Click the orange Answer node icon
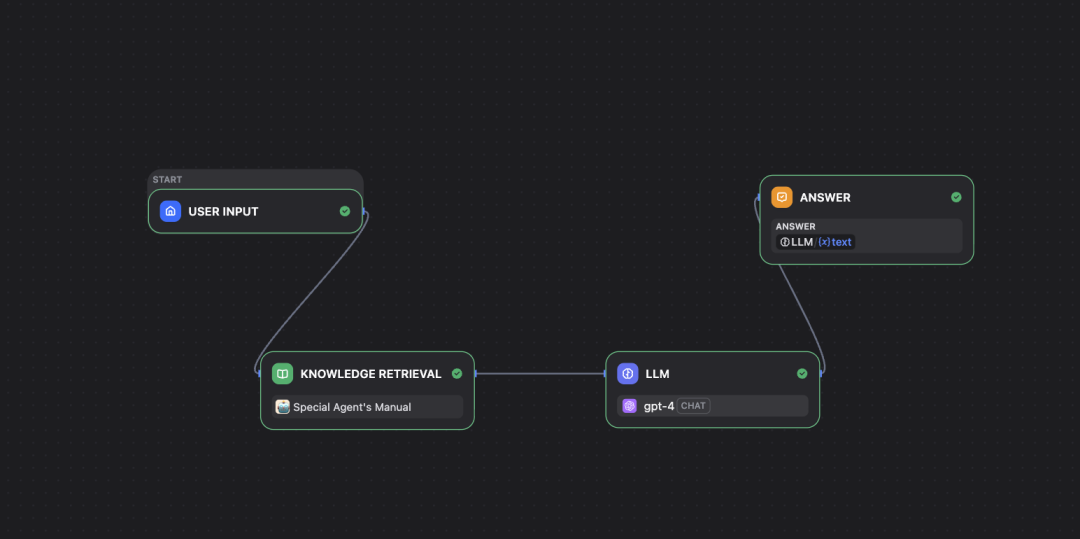The width and height of the screenshot is (1080, 539). click(782, 198)
